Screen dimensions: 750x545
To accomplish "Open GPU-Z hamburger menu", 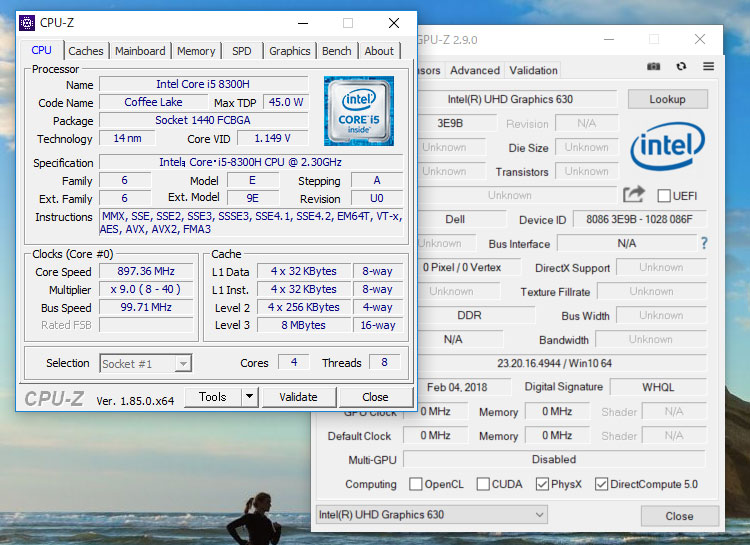I will 708,67.
